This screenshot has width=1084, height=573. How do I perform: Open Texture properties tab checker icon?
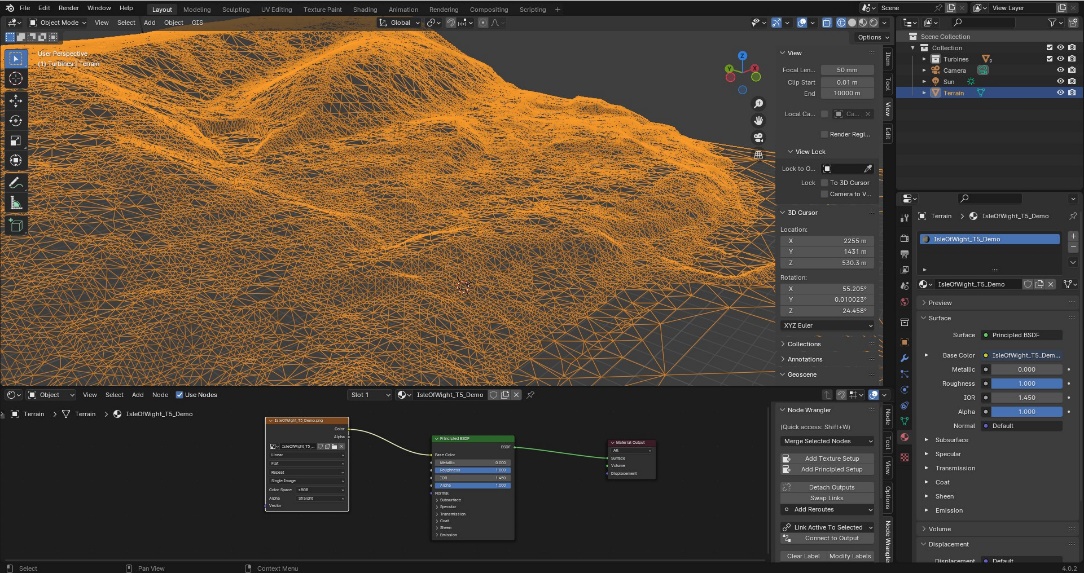click(x=905, y=457)
